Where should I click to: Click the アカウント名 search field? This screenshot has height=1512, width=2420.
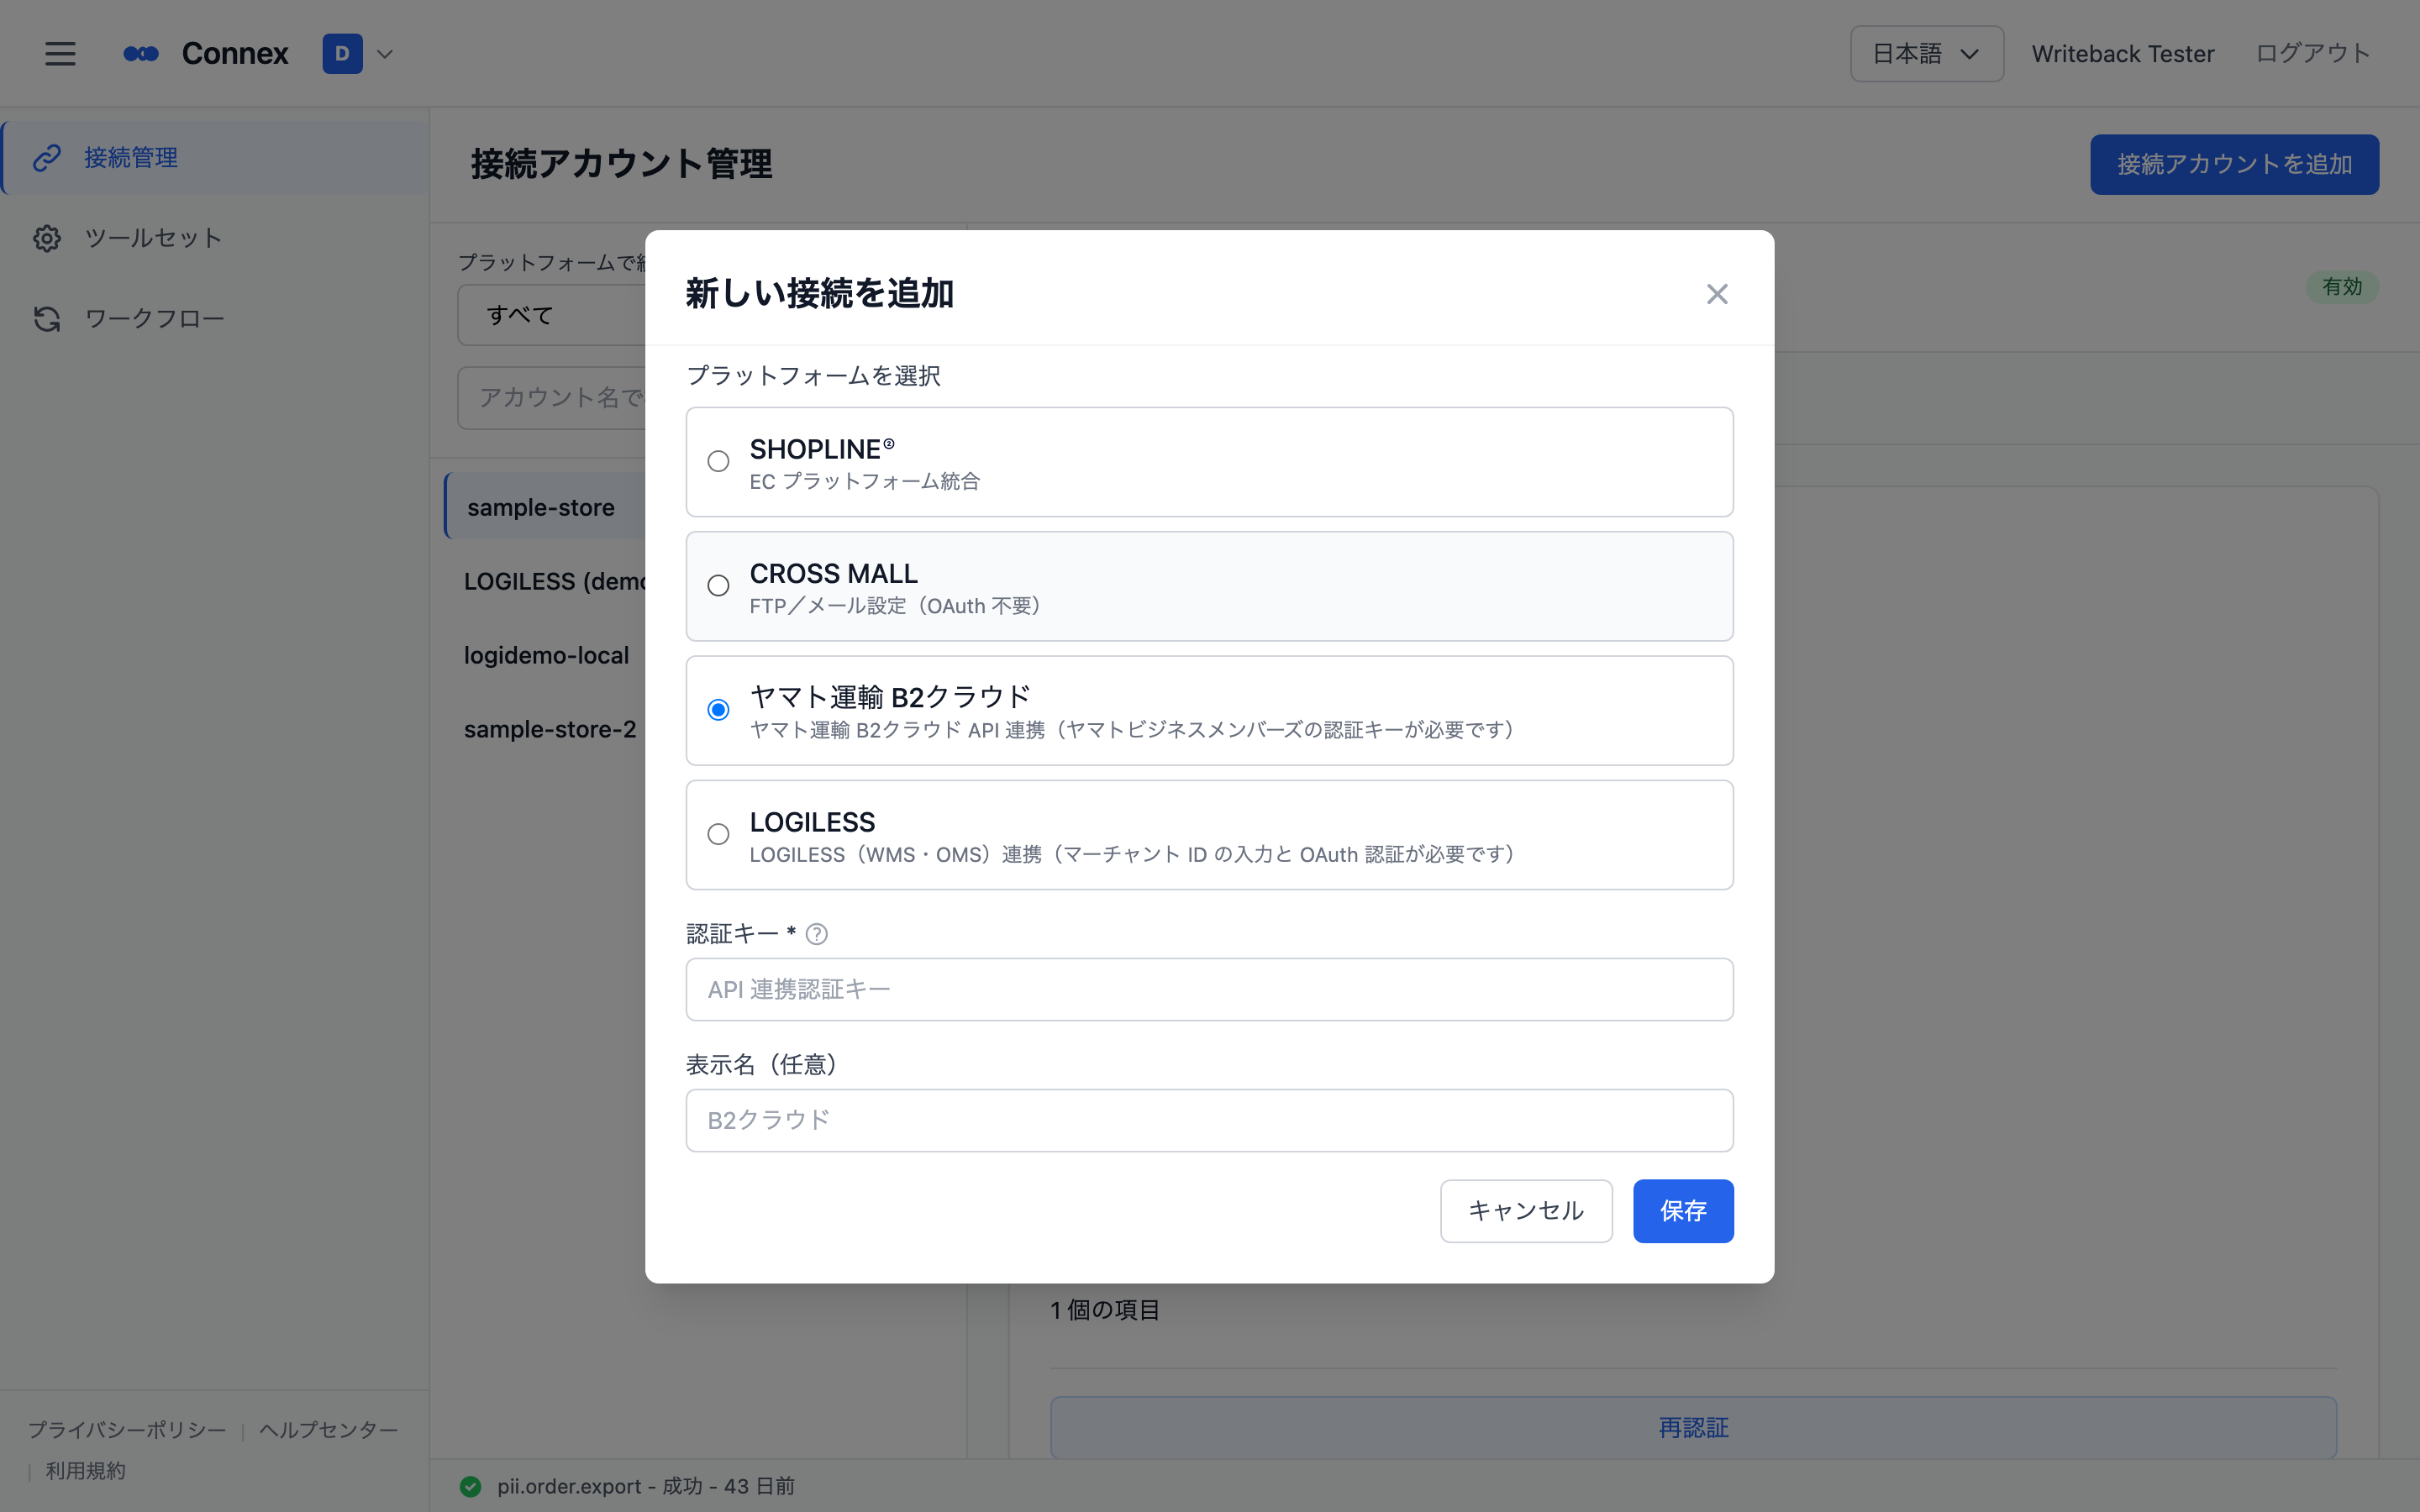pyautogui.click(x=552, y=397)
